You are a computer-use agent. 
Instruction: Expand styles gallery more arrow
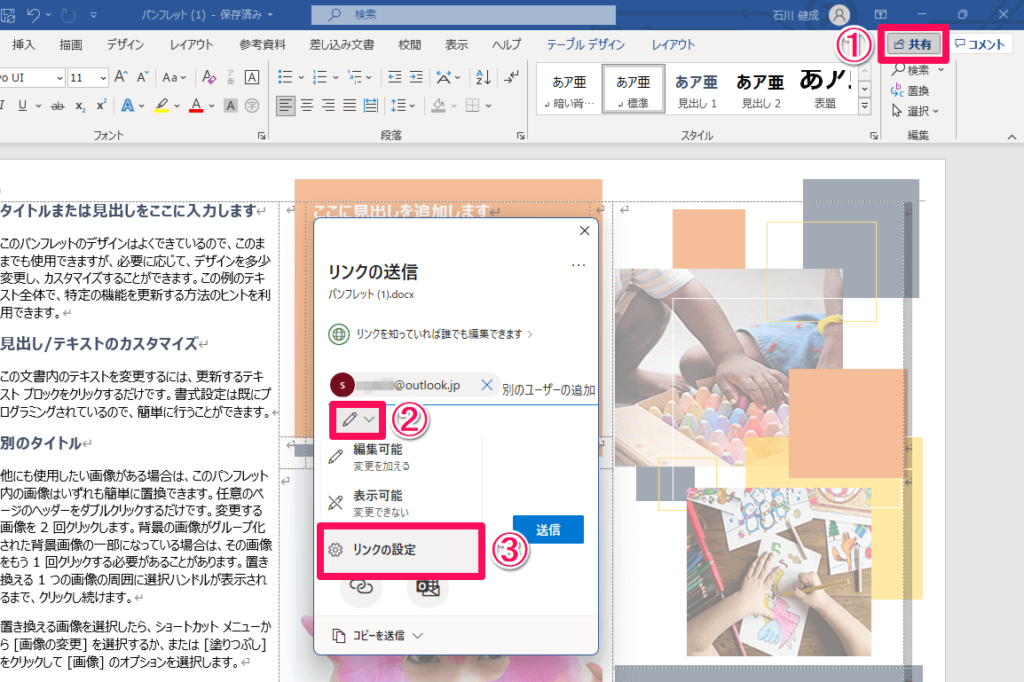pyautogui.click(x=865, y=106)
